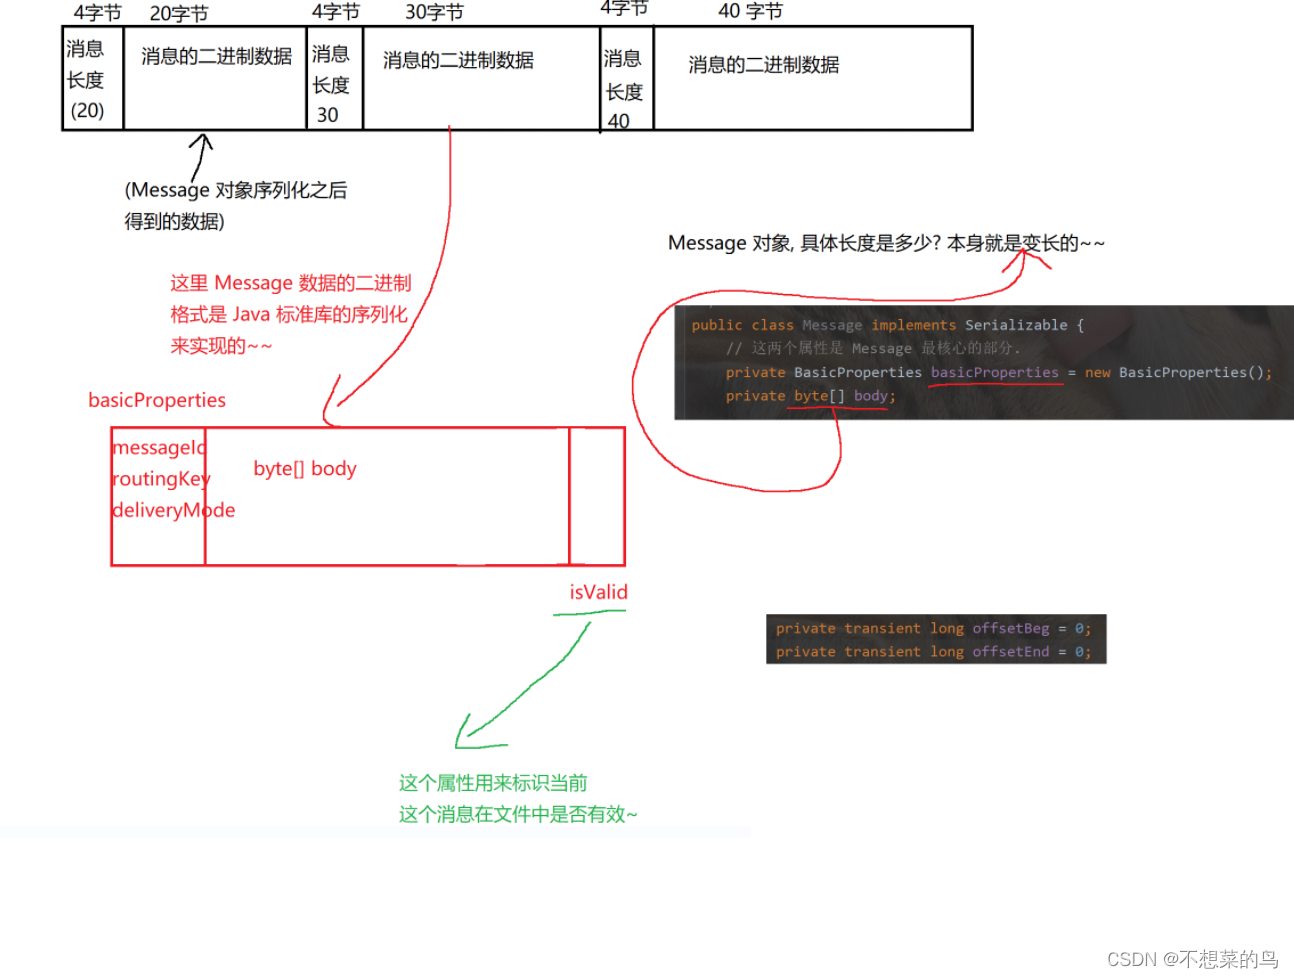
Task: Click the red "byte[] body" label
Action: click(x=305, y=469)
